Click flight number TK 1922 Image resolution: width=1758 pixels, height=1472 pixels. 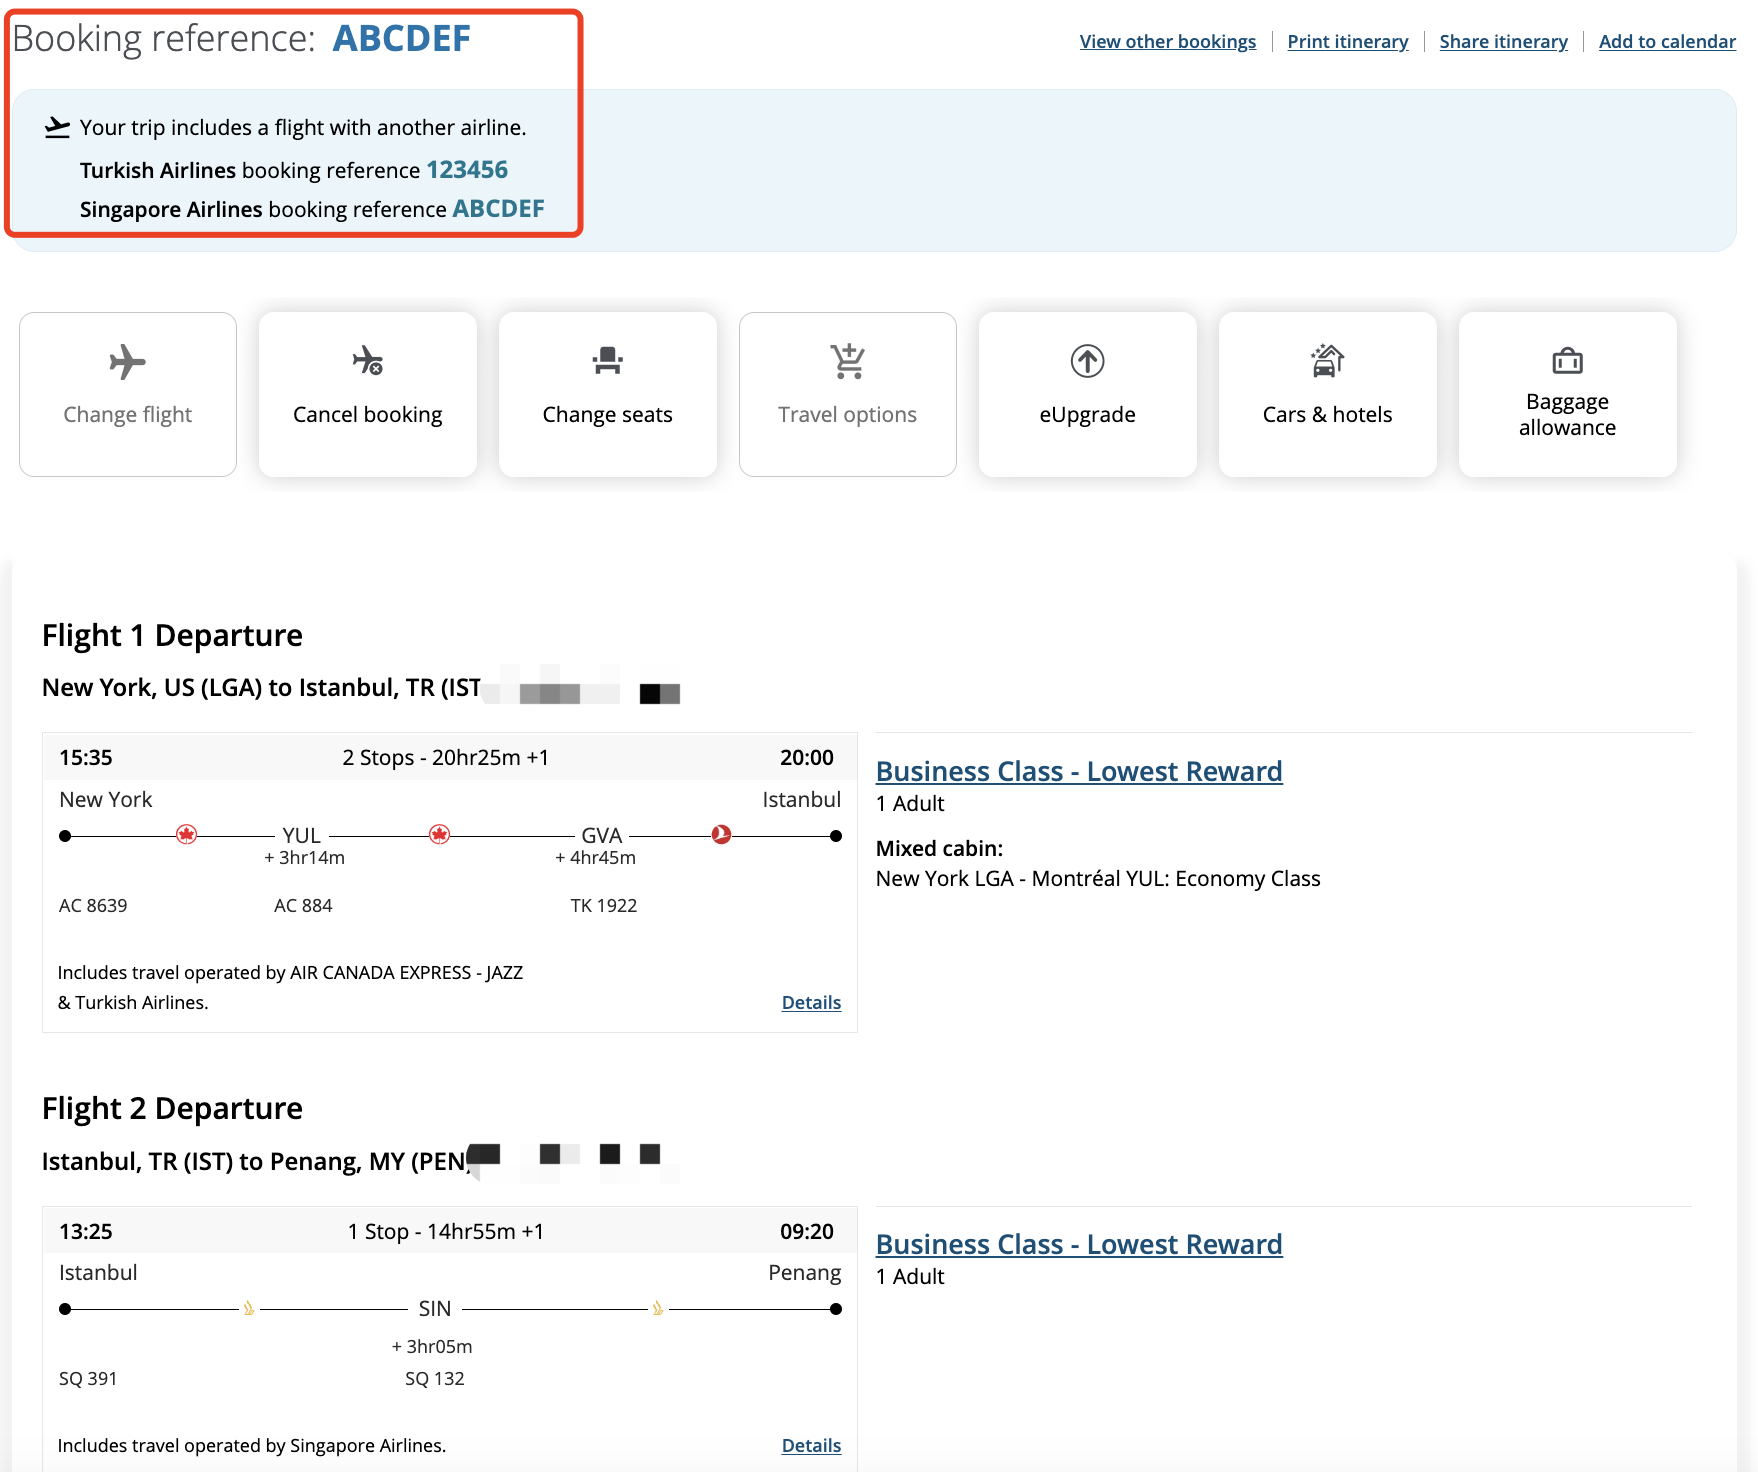click(603, 905)
